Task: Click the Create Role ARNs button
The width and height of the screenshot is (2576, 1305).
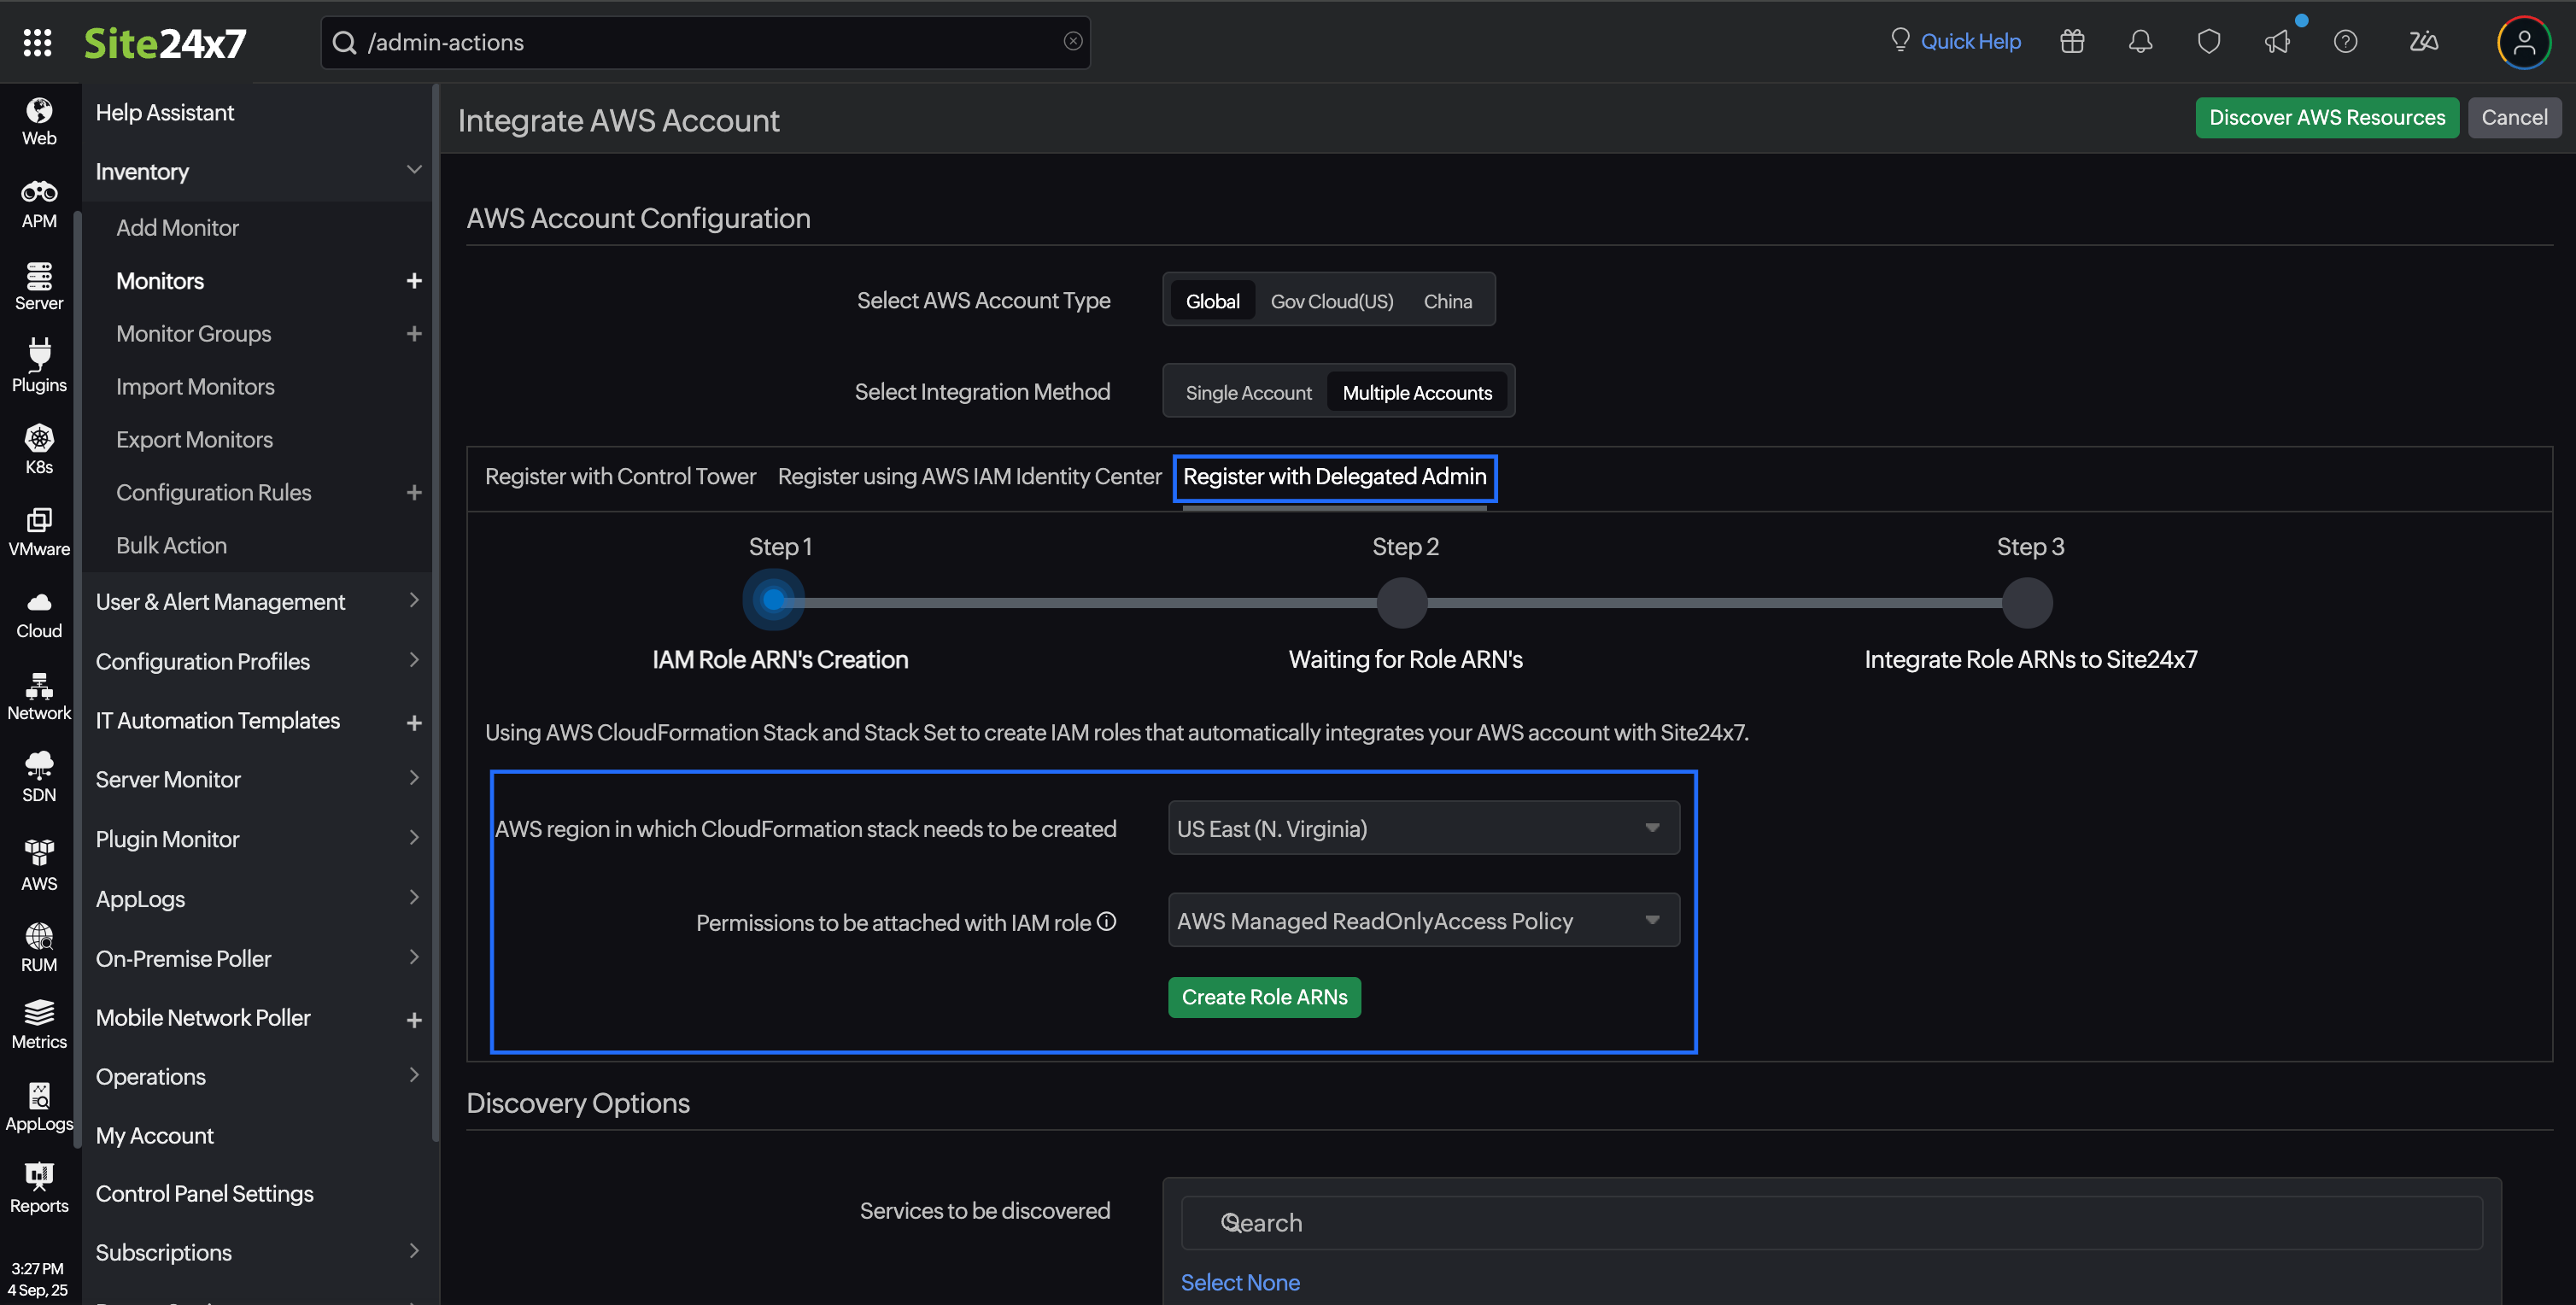Action: pos(1264,997)
